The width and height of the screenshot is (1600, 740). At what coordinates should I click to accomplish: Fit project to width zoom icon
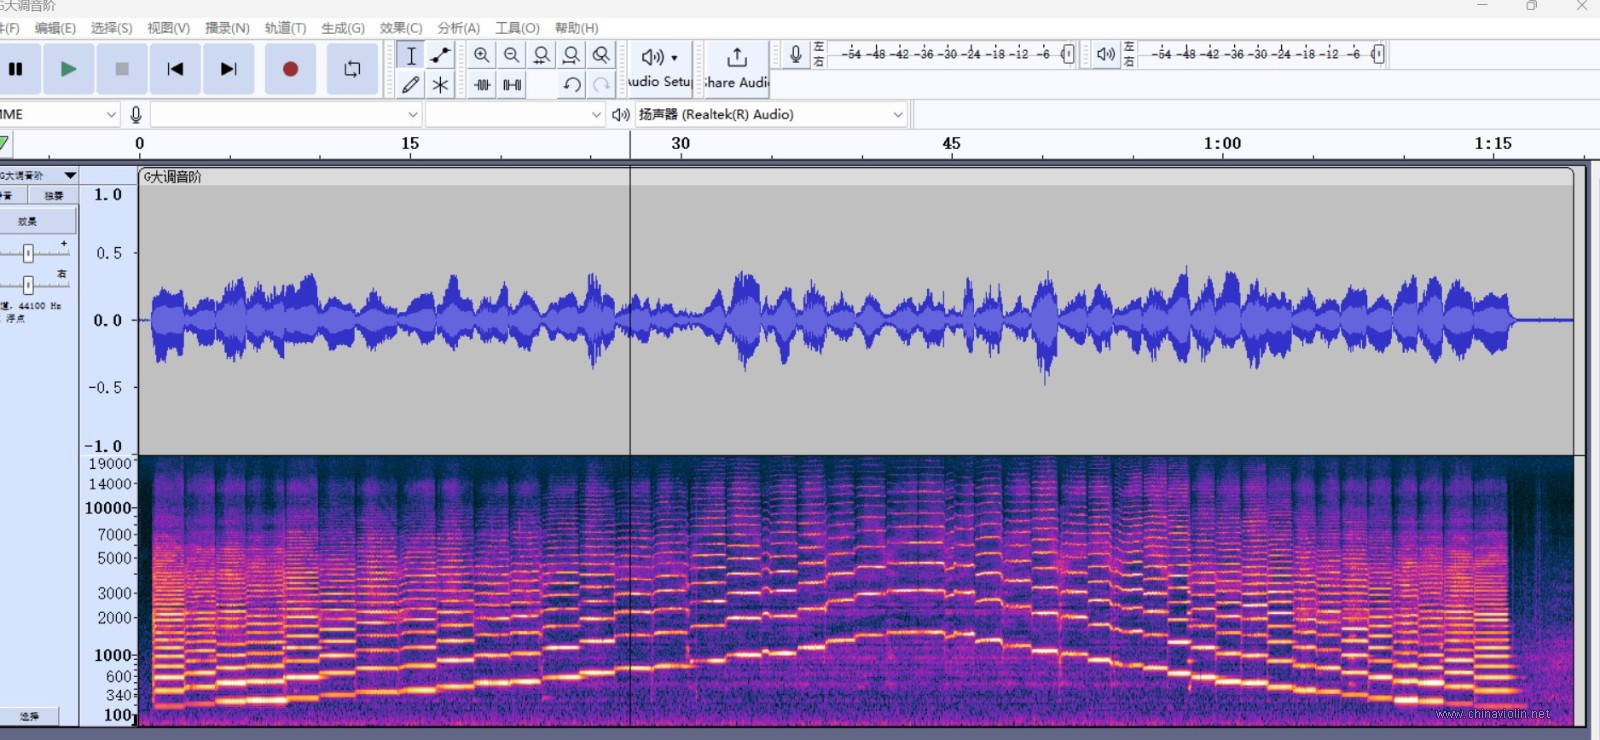[571, 55]
